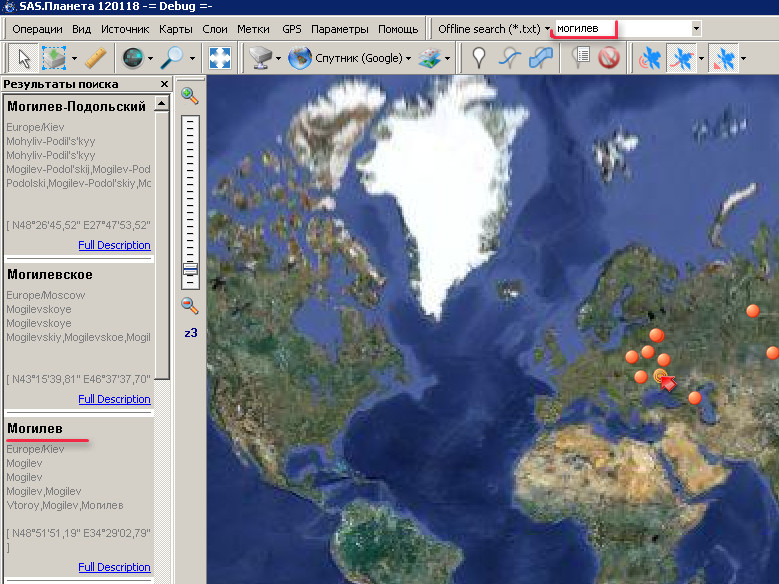Click the vertical zoom level slider
Image resolution: width=779 pixels, height=584 pixels.
190,200
